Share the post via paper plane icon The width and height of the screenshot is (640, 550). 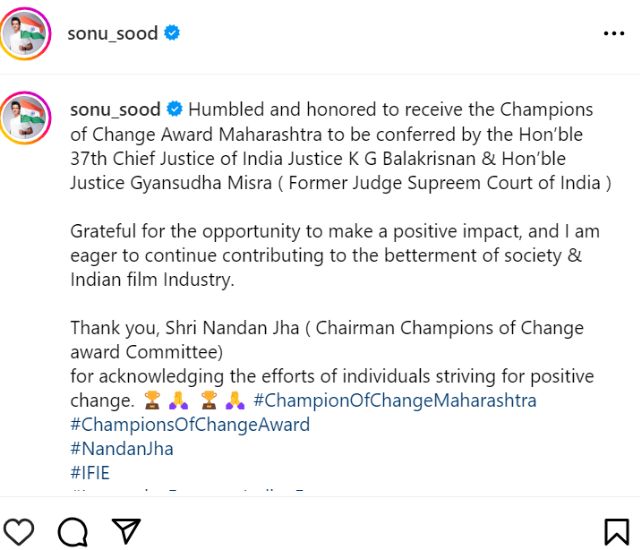coord(125,530)
